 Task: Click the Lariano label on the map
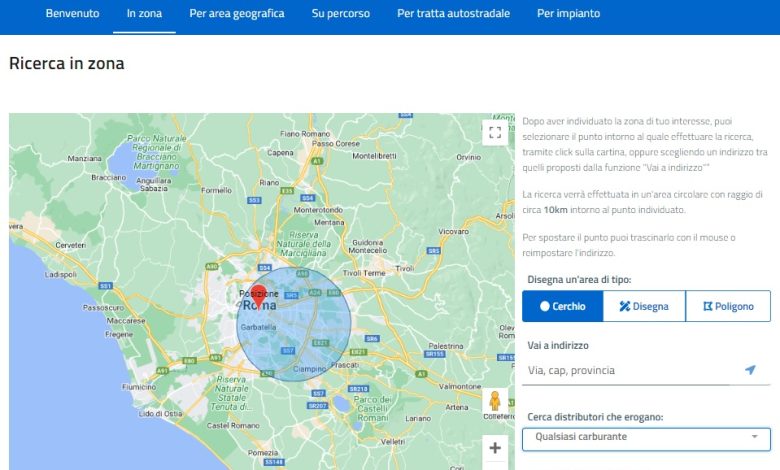(418, 418)
